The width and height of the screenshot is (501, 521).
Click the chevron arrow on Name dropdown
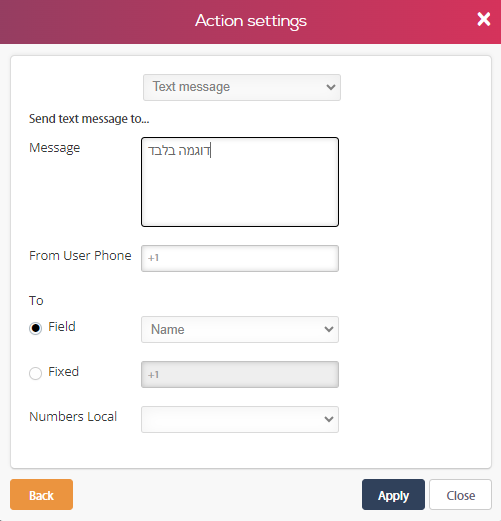pyautogui.click(x=329, y=329)
